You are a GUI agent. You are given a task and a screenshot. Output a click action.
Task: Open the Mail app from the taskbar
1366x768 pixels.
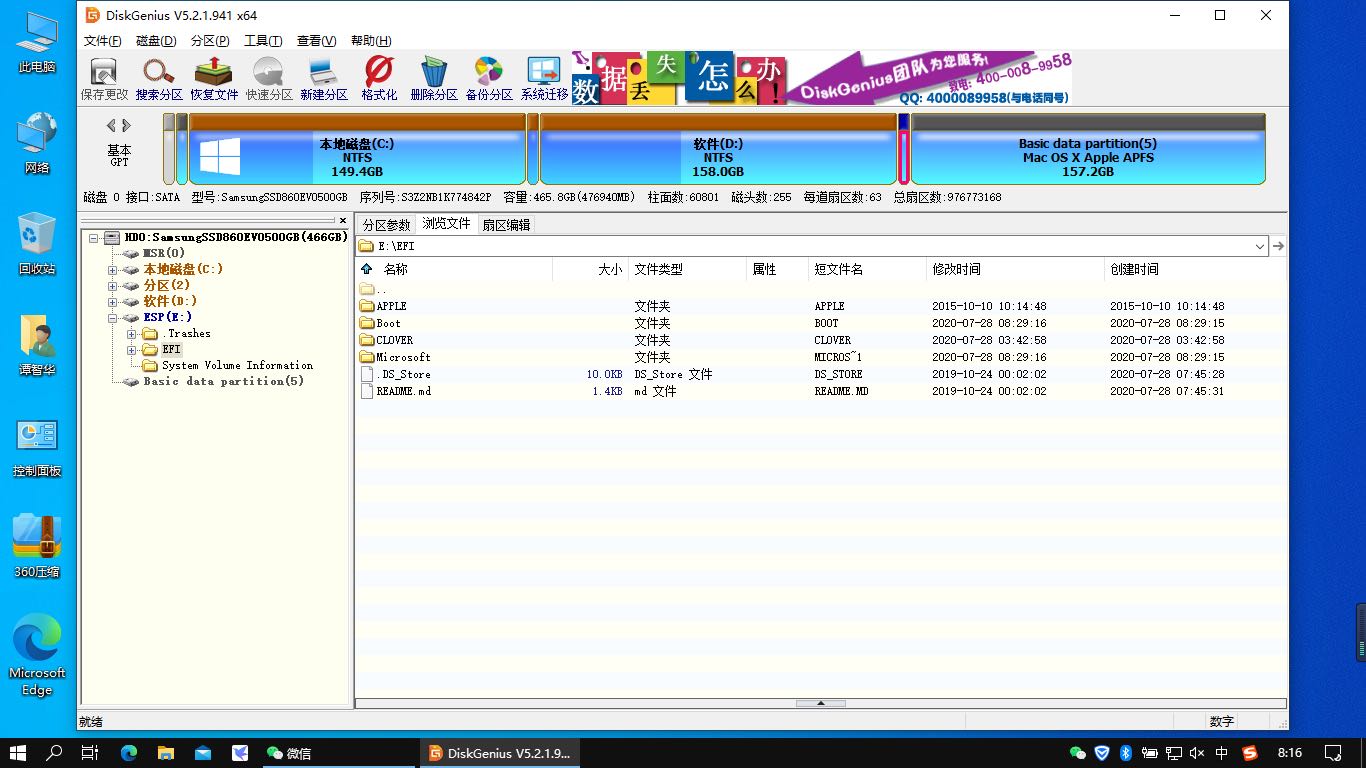coord(203,753)
